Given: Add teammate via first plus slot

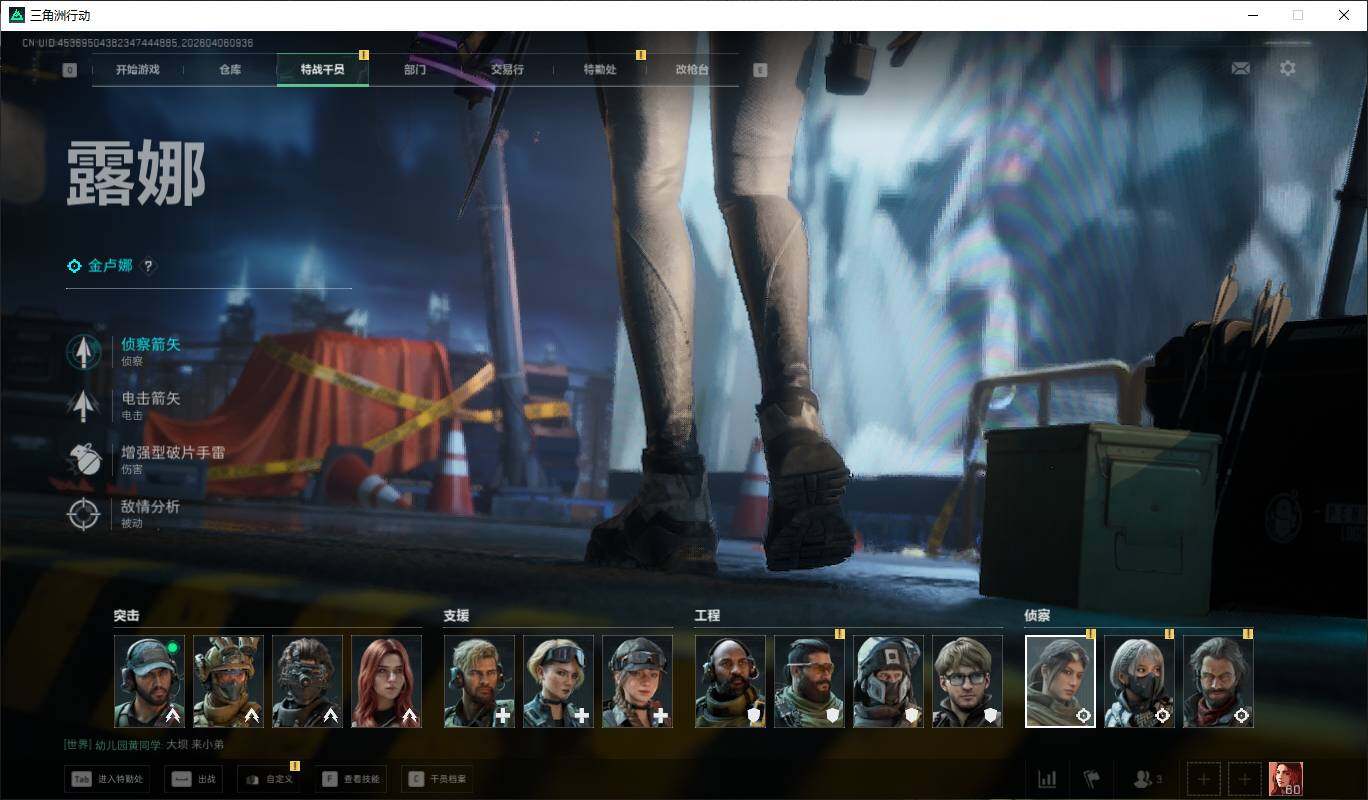Looking at the screenshot, I should [1204, 779].
